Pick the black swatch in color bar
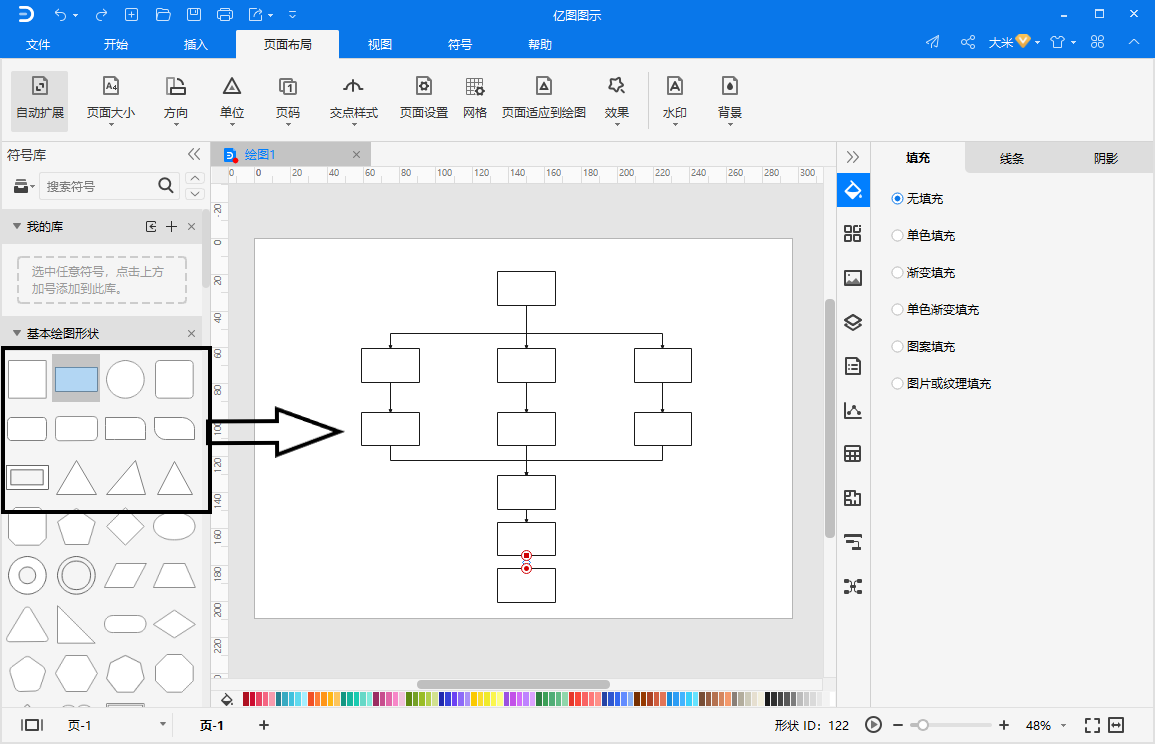The image size is (1155, 744). pos(769,699)
